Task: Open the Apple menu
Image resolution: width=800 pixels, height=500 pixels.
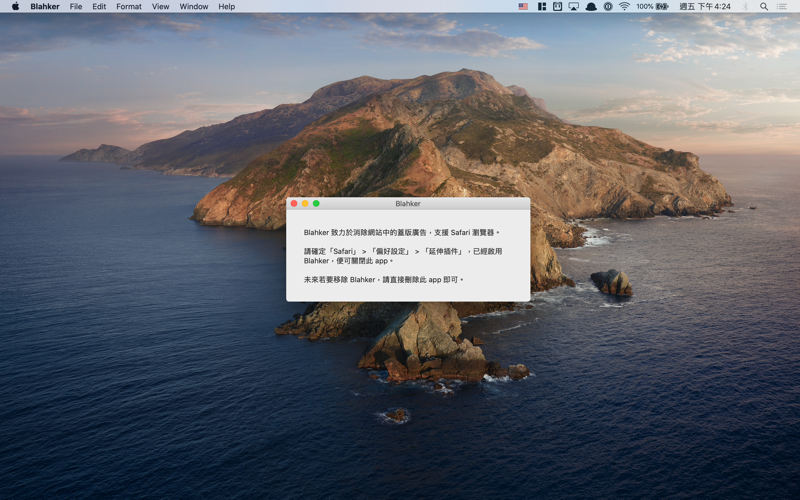Action: (x=15, y=6)
